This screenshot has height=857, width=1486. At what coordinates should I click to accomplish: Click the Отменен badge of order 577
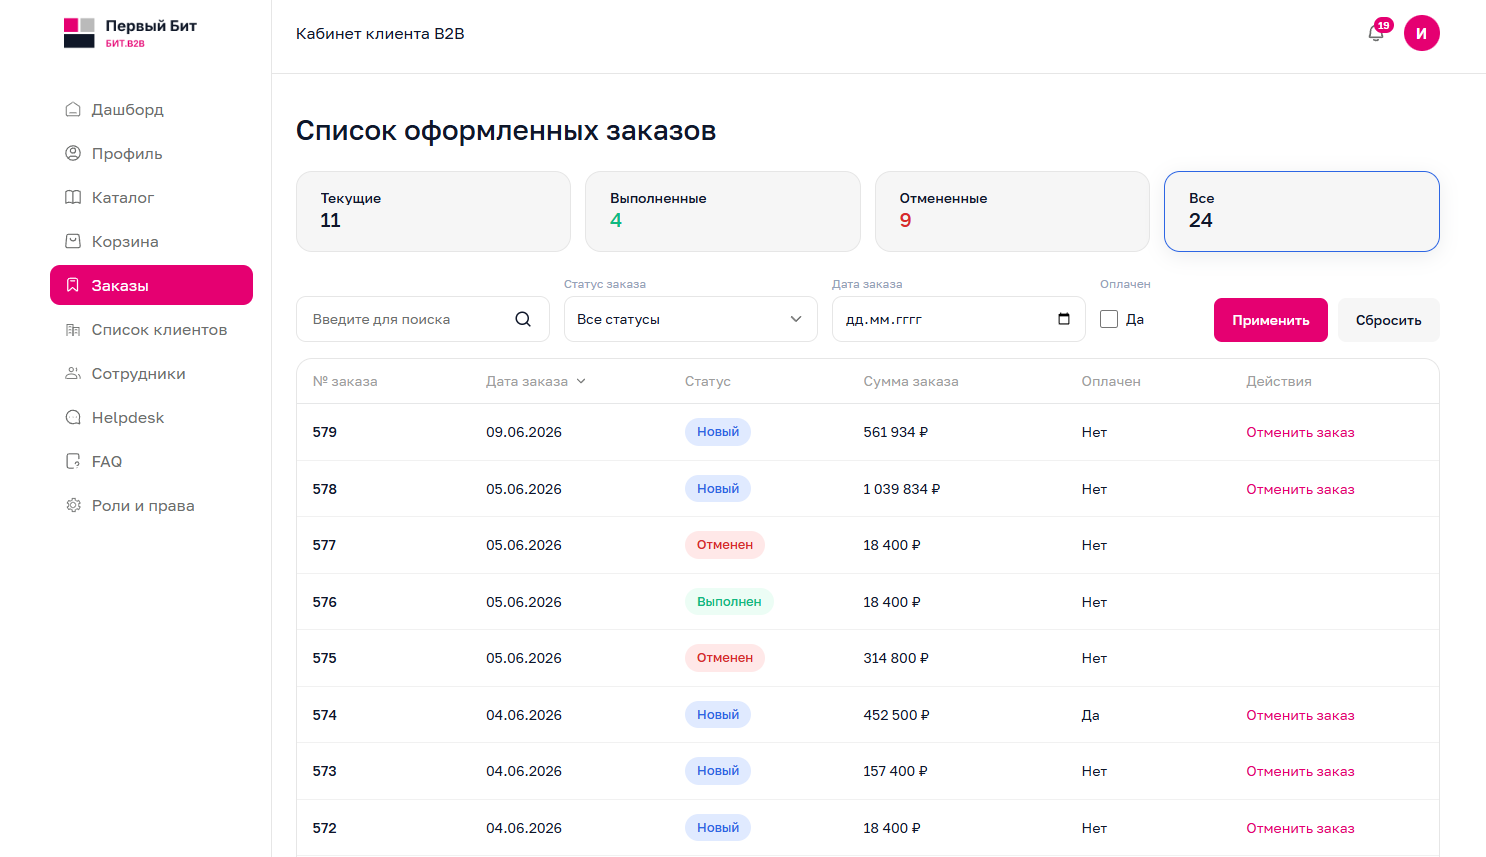coord(725,545)
